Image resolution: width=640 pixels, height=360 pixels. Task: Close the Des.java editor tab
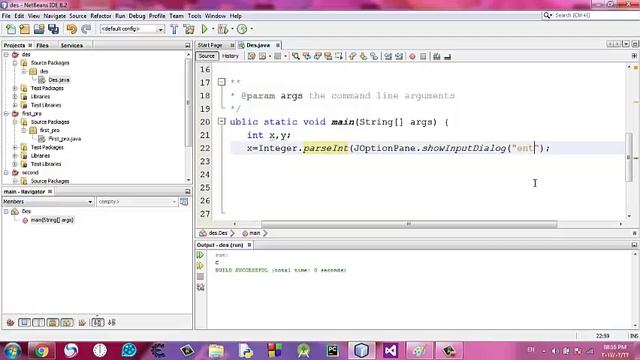click(x=278, y=45)
